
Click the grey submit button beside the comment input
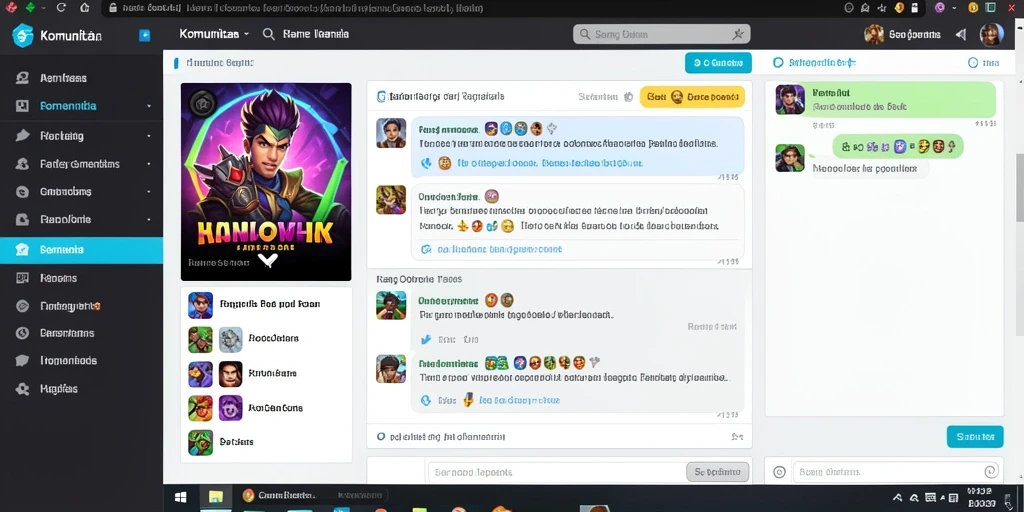coord(717,472)
